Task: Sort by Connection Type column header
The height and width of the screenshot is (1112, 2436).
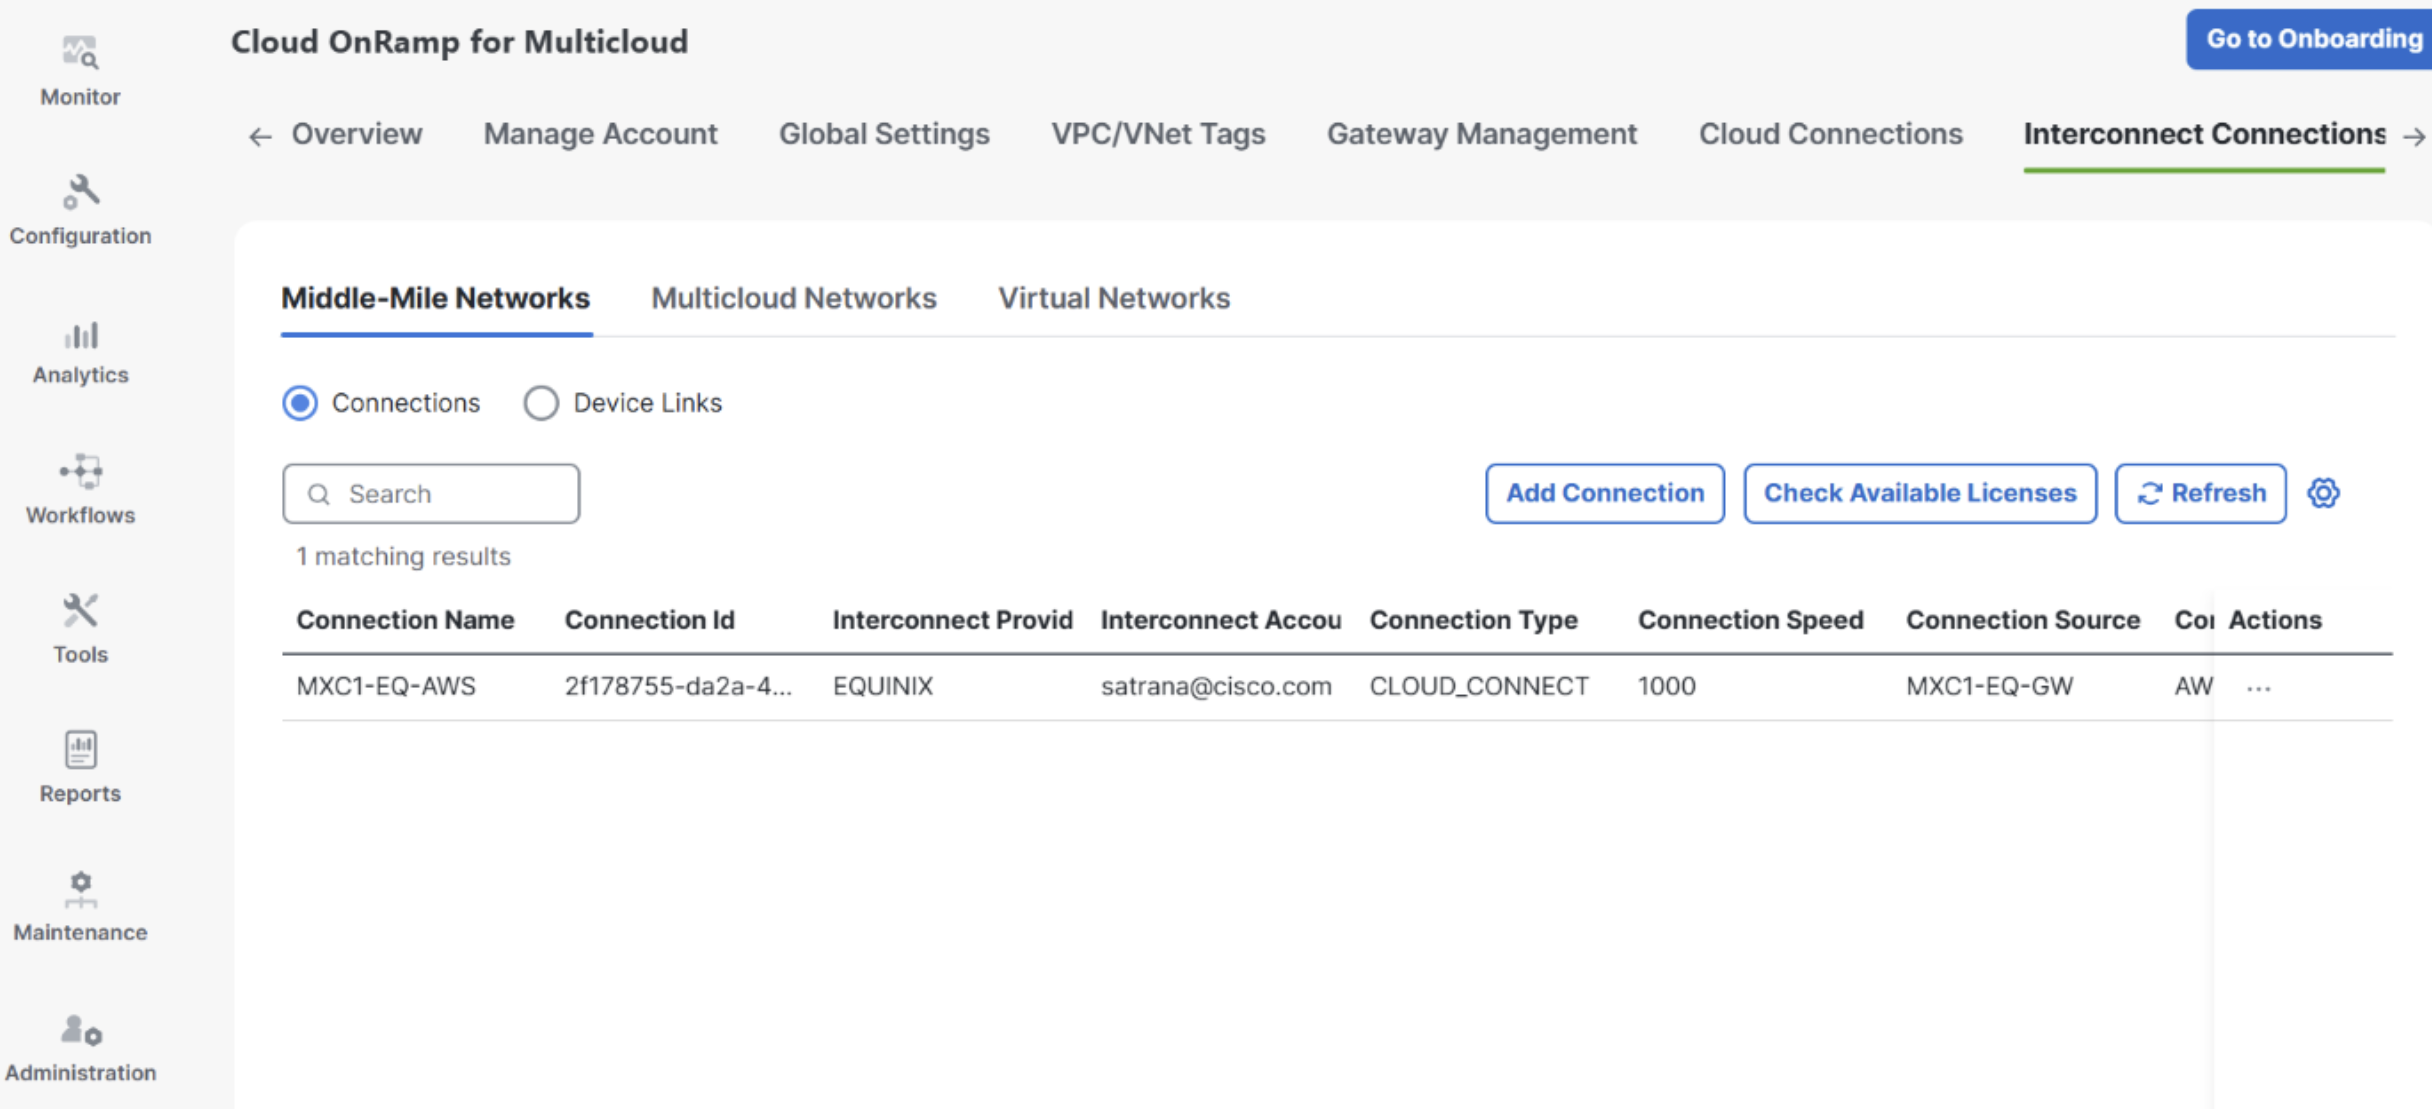Action: tap(1476, 621)
